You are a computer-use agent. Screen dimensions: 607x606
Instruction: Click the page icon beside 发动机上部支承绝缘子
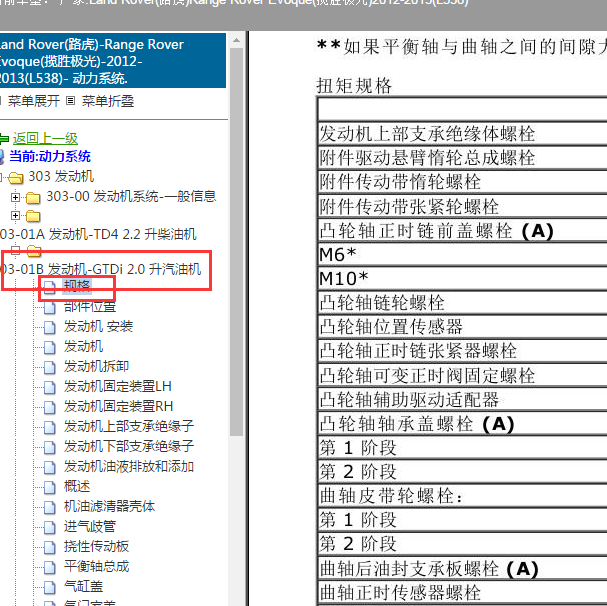tap(50, 427)
